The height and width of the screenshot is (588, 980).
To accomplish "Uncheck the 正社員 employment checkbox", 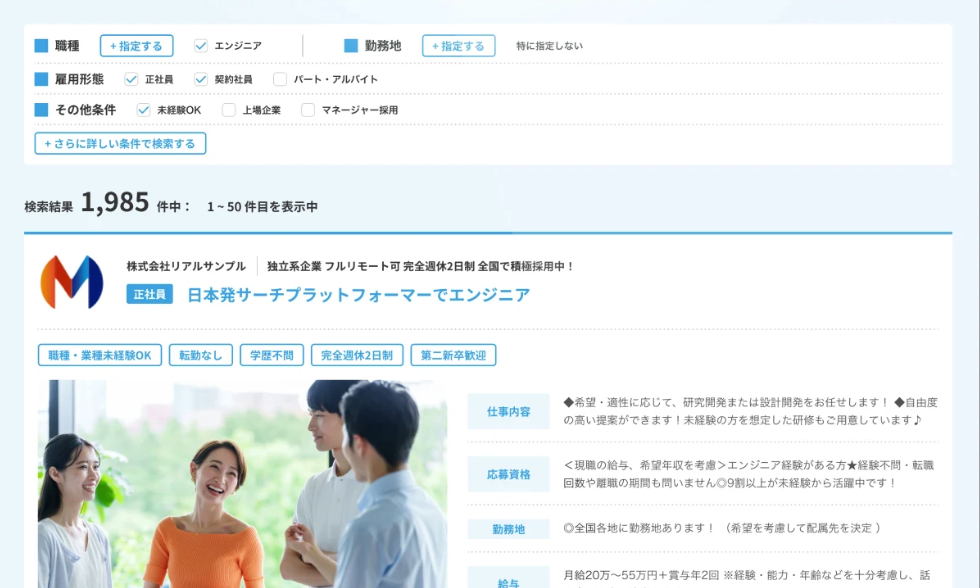I will click(x=131, y=79).
